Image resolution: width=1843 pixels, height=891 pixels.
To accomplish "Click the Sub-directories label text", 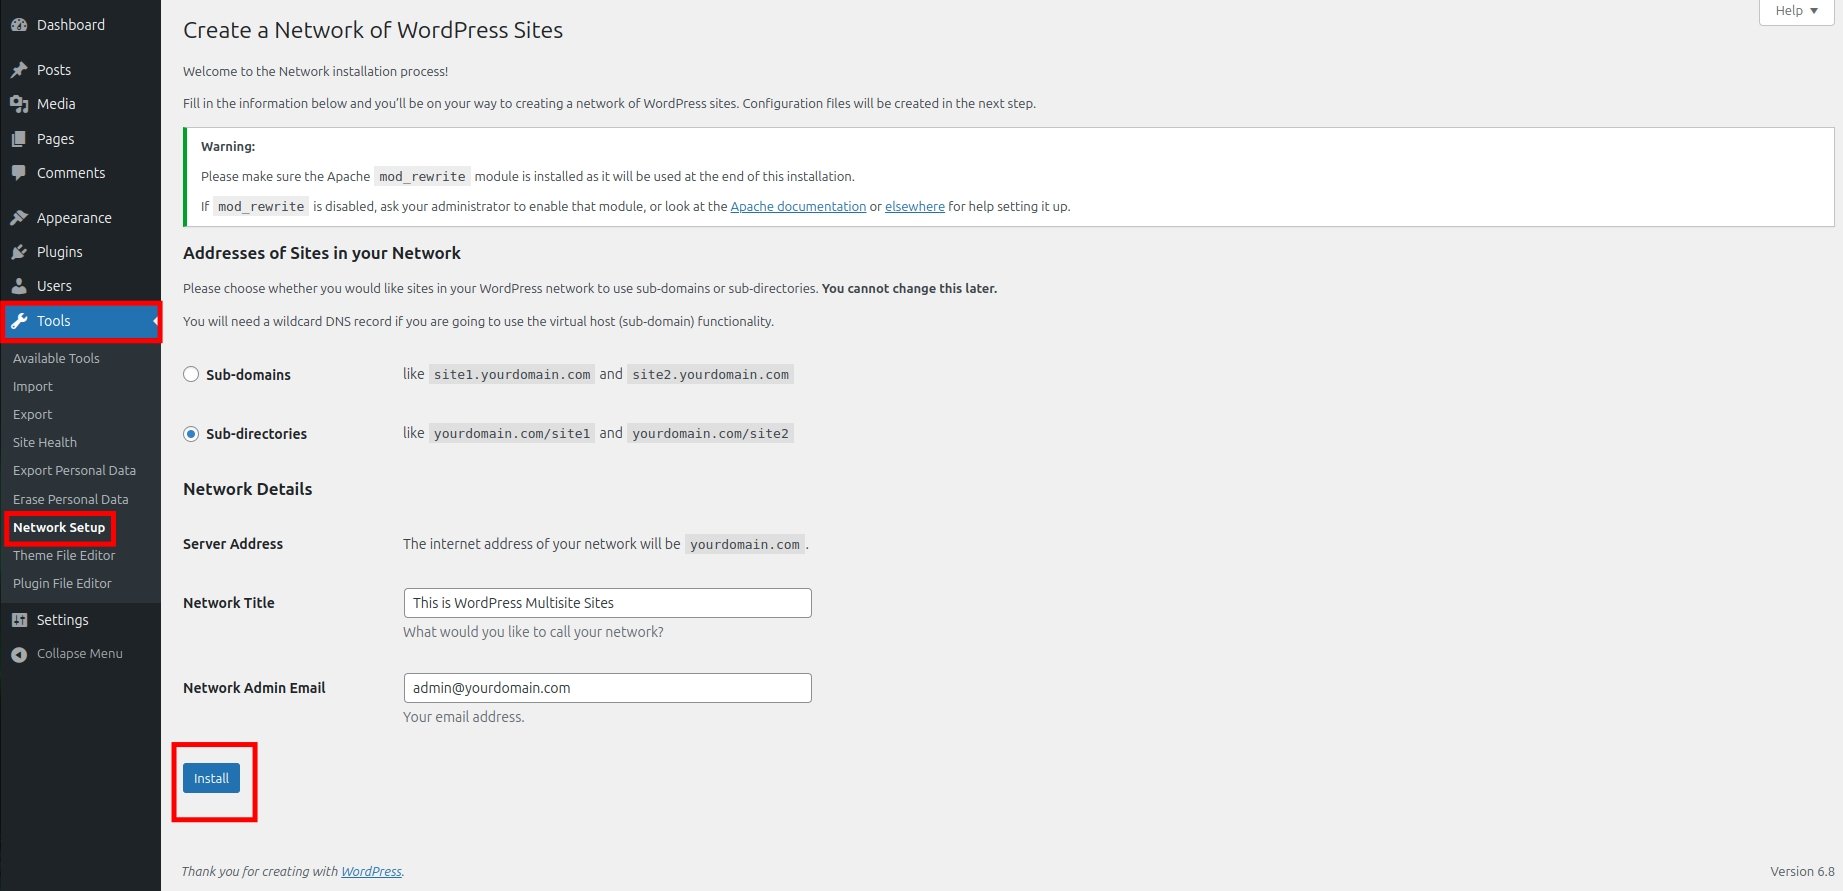I will click(x=256, y=434).
